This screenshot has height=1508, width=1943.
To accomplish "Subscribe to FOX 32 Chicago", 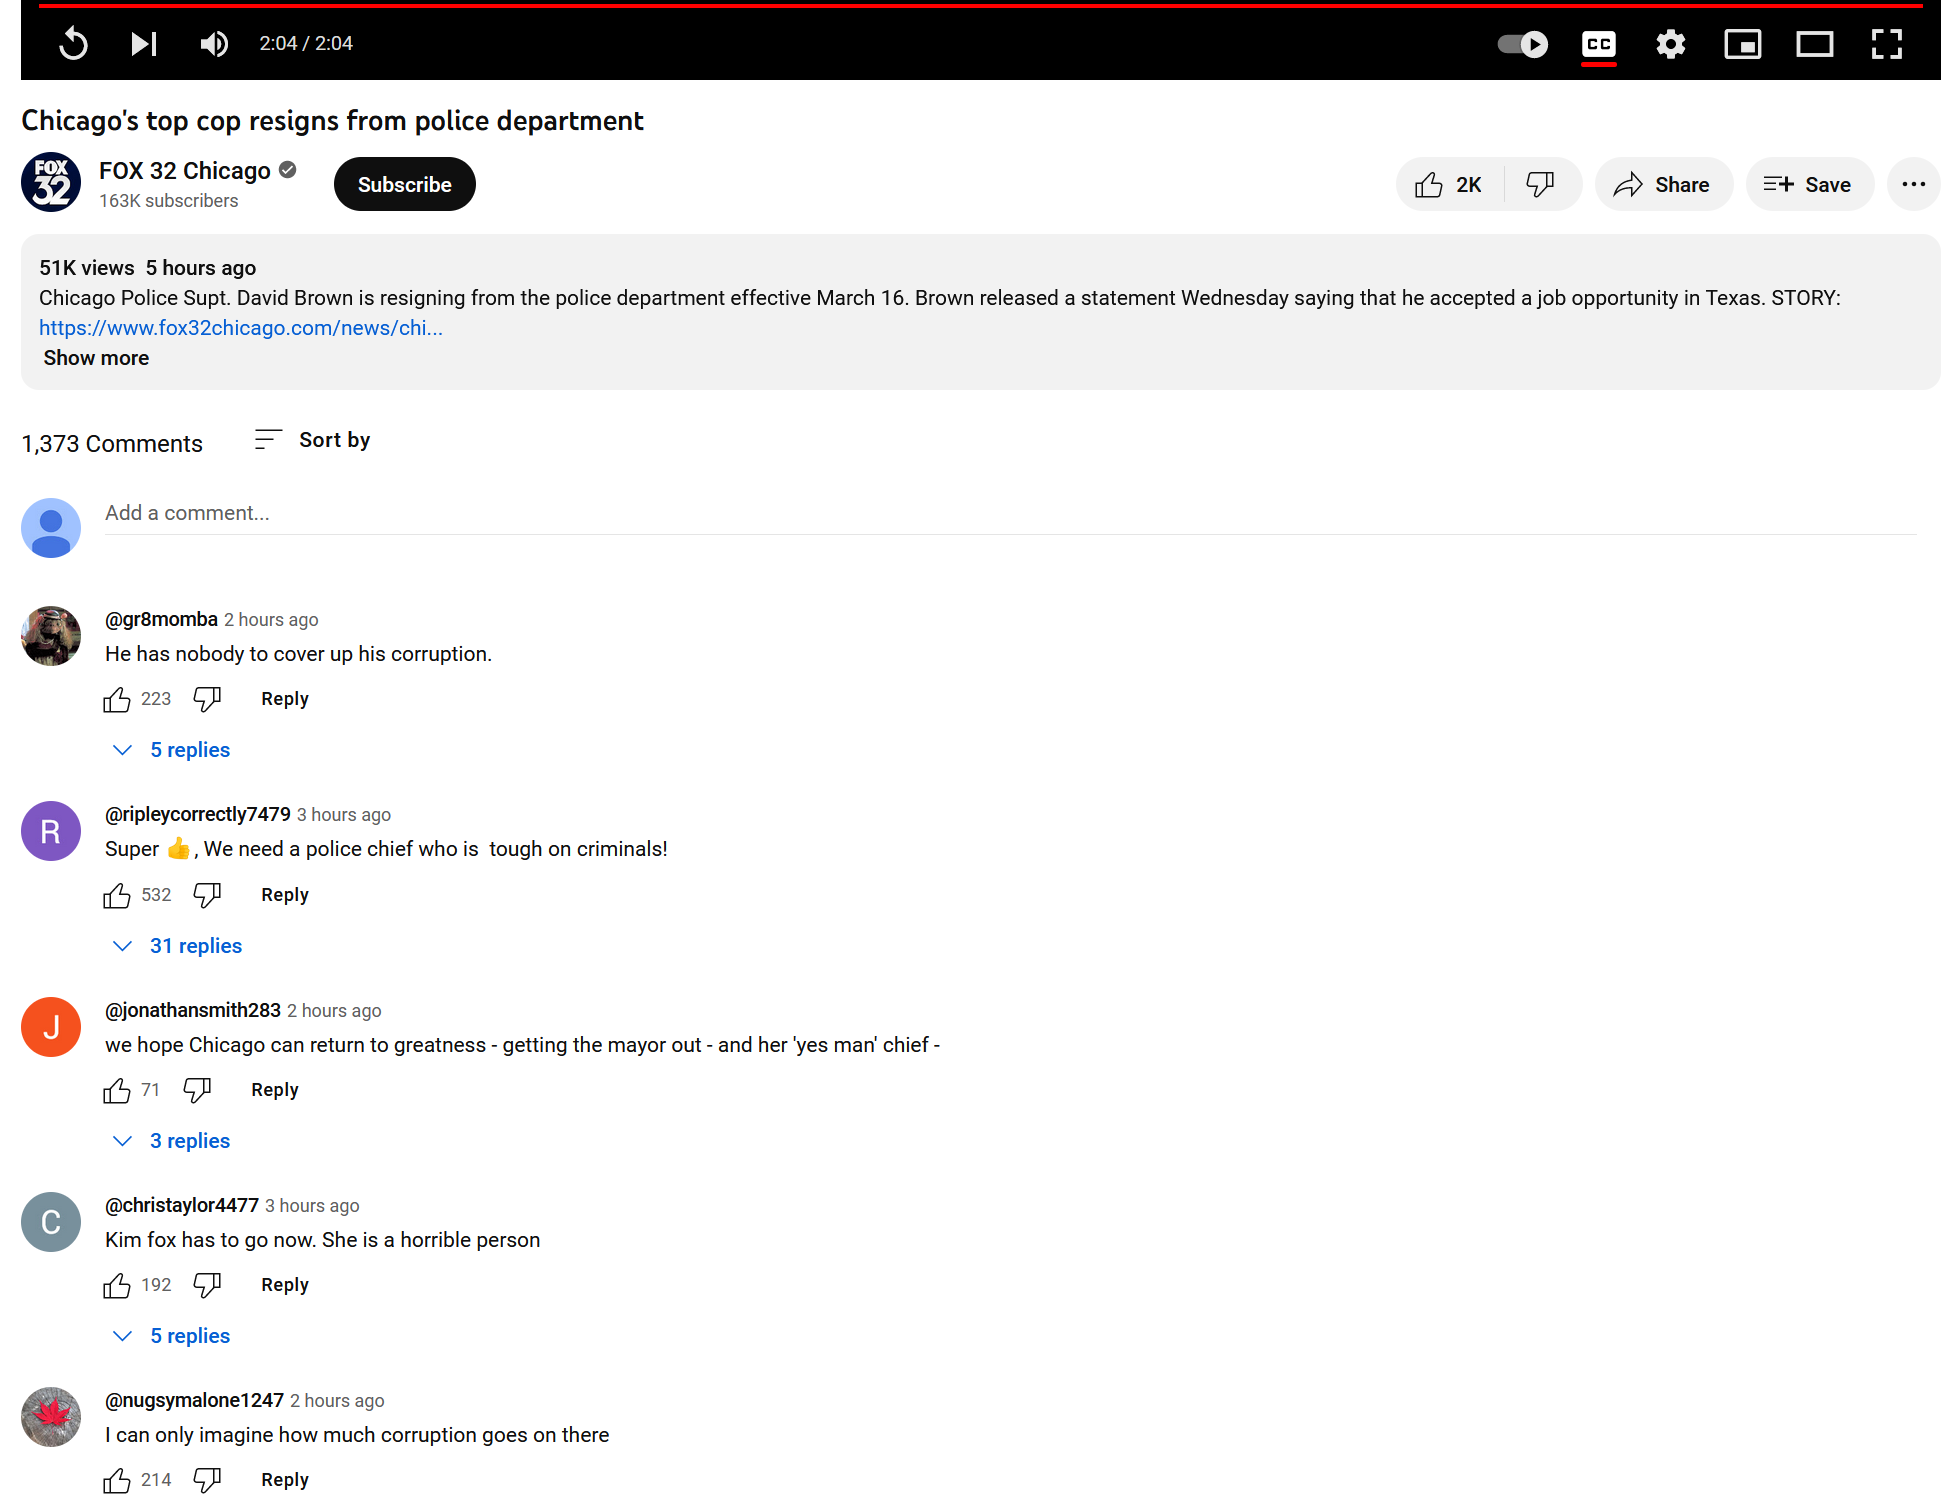I will [x=404, y=185].
